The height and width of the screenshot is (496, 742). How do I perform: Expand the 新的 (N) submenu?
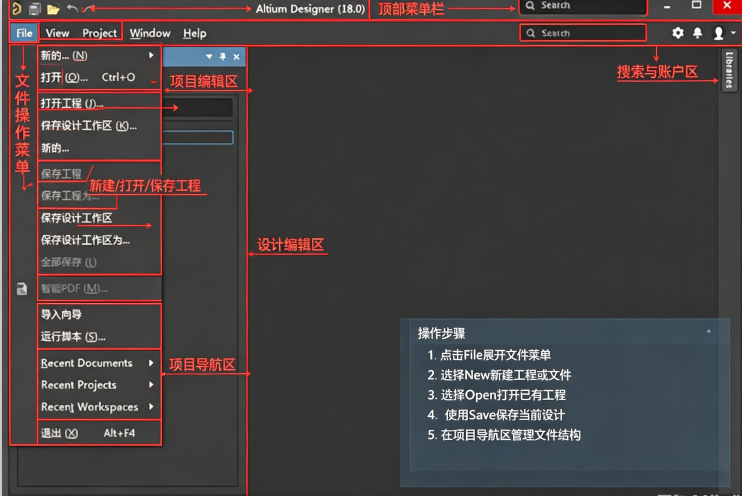[x=98, y=55]
